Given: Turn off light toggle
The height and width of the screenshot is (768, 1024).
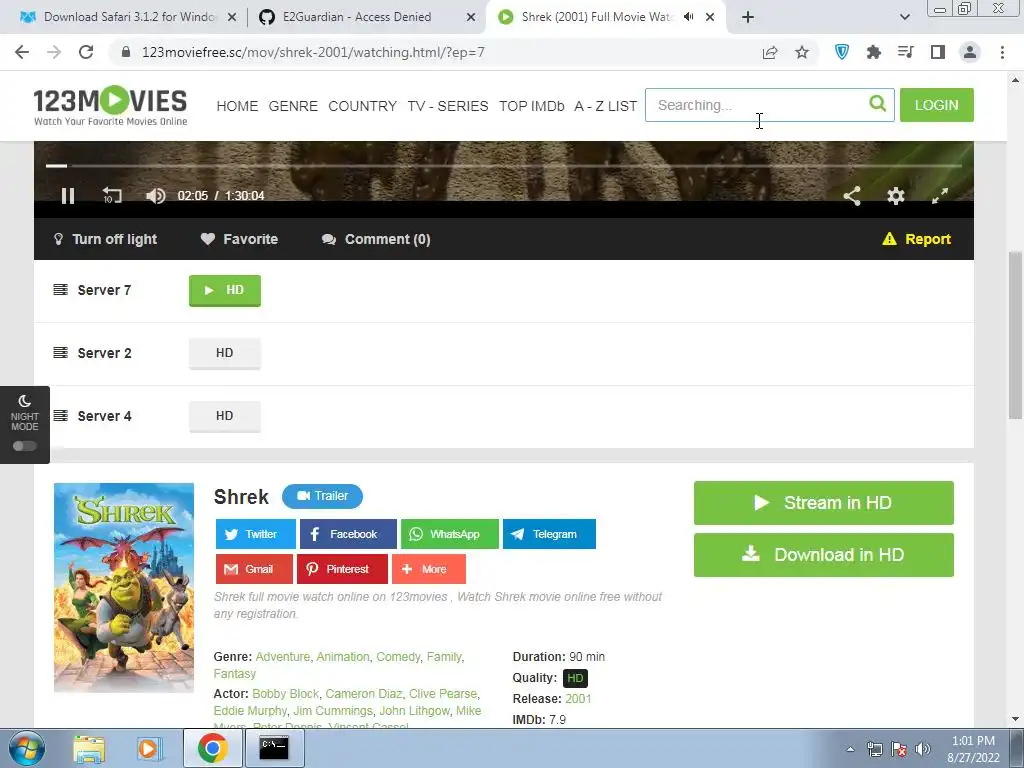Looking at the screenshot, I should 105,239.
